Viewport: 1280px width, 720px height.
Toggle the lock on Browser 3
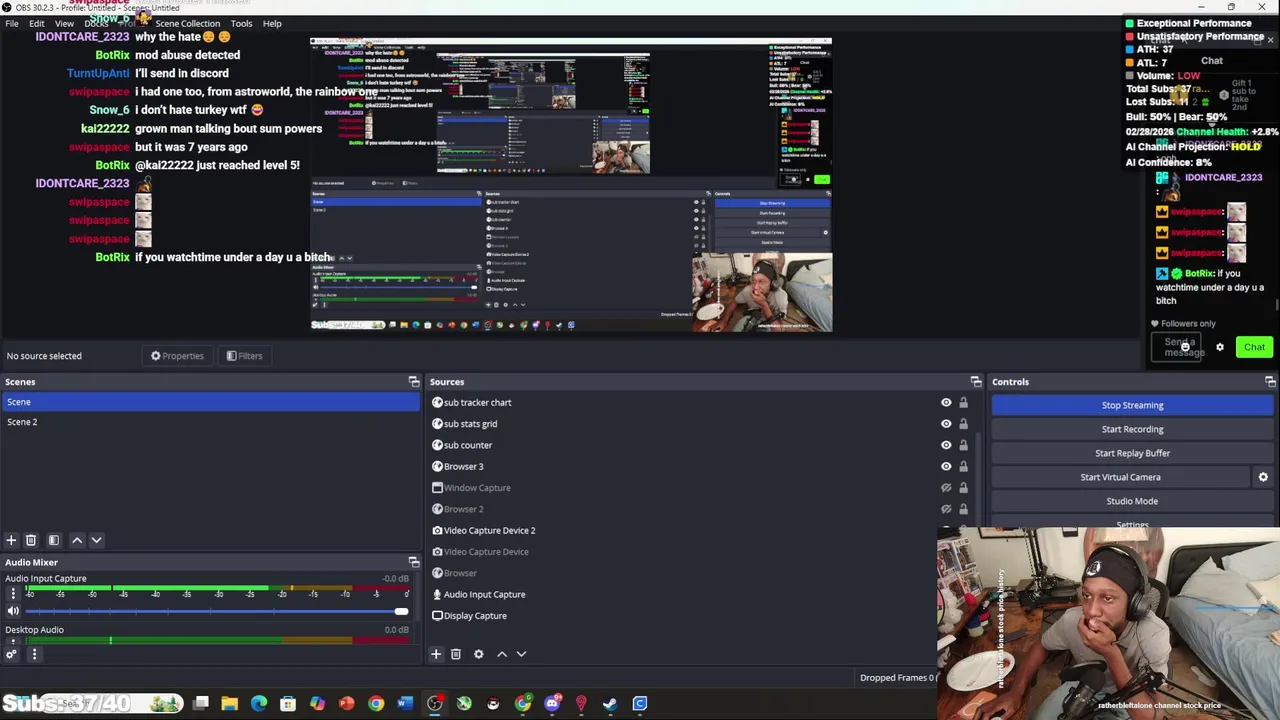pyautogui.click(x=963, y=466)
